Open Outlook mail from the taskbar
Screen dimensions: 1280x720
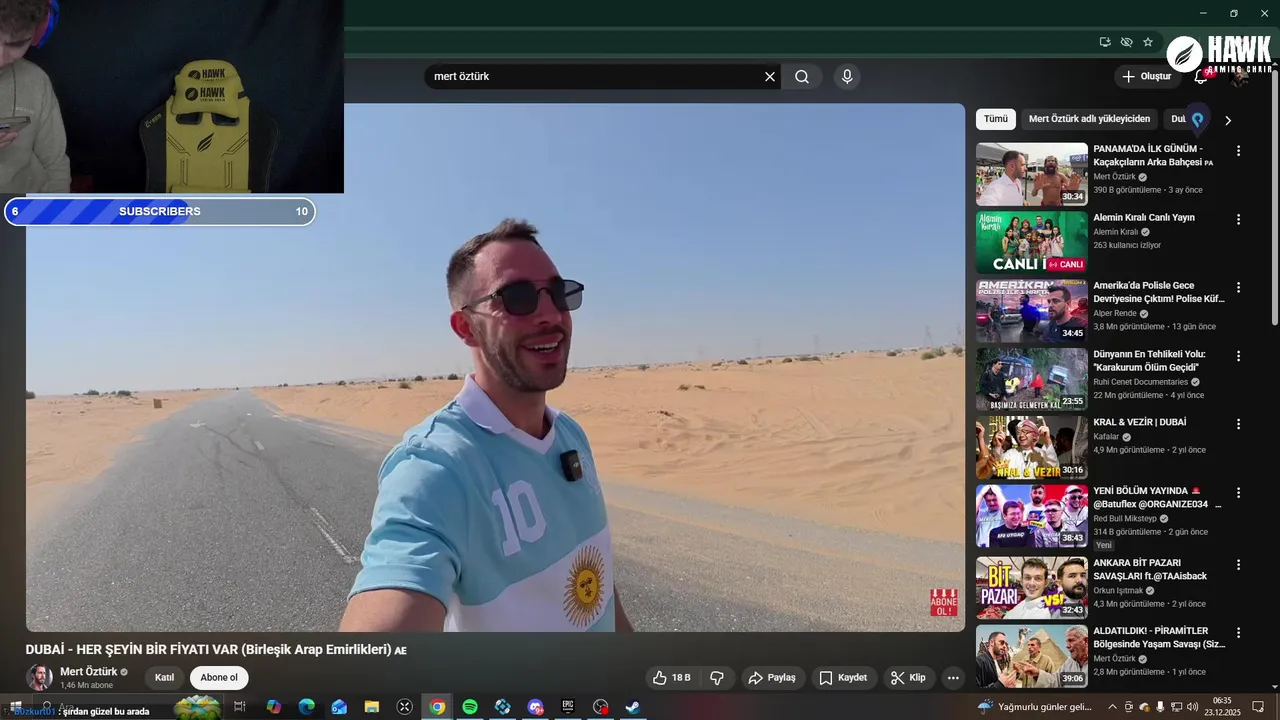(339, 707)
